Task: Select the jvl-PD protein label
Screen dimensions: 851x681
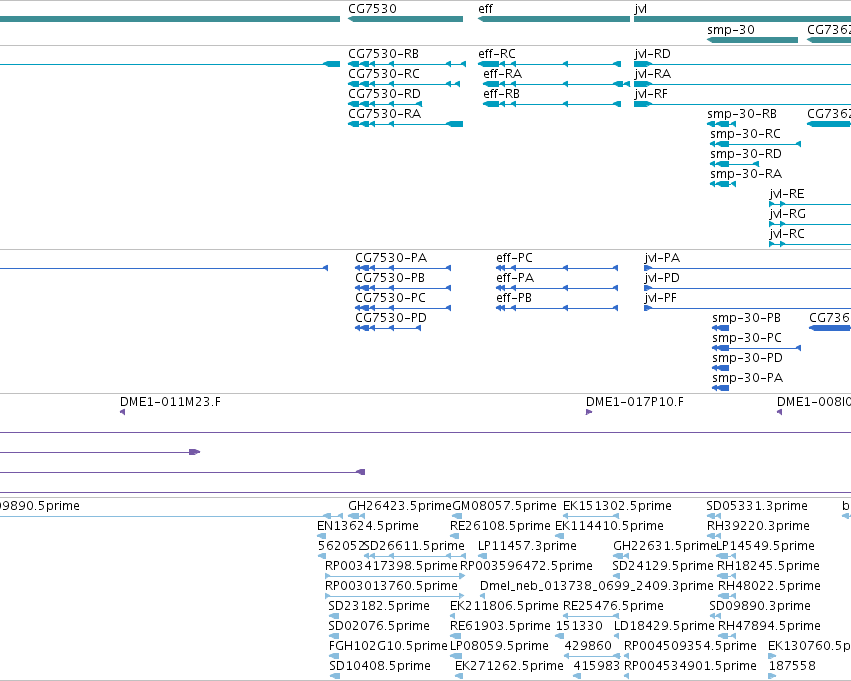Action: click(662, 278)
